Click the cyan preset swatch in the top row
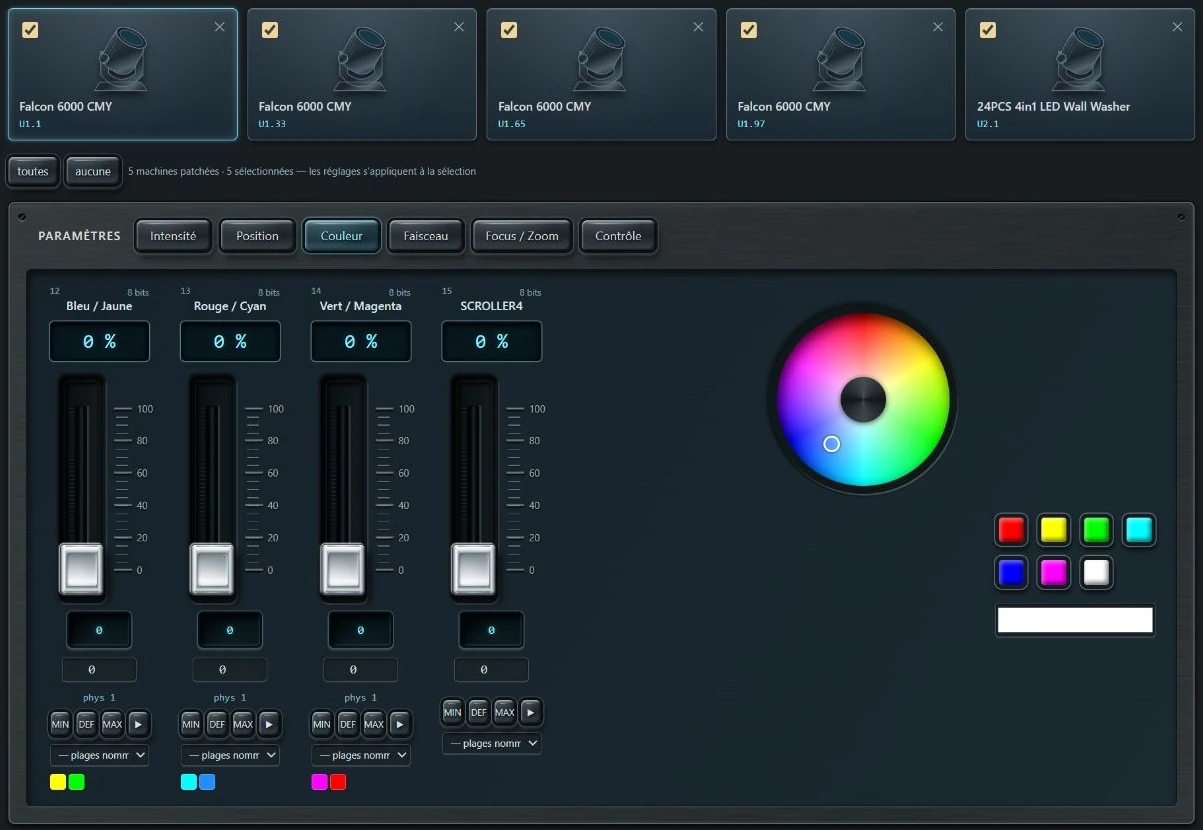Image resolution: width=1203 pixels, height=830 pixels. 1139,530
